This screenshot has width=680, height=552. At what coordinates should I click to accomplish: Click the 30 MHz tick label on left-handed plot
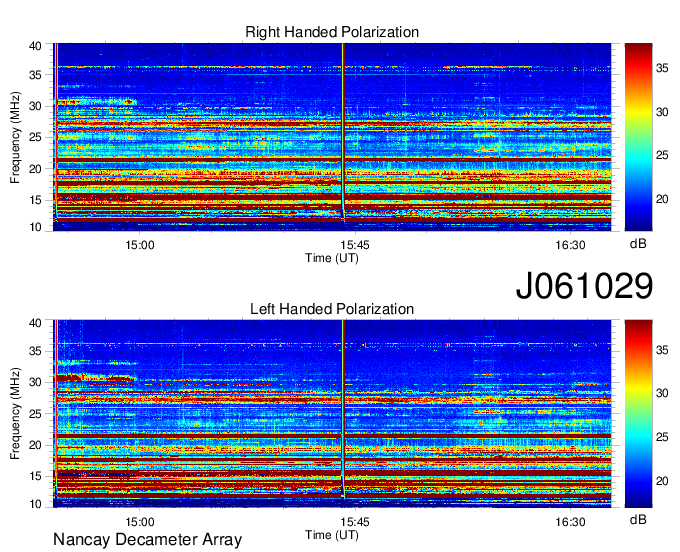pyautogui.click(x=35, y=382)
